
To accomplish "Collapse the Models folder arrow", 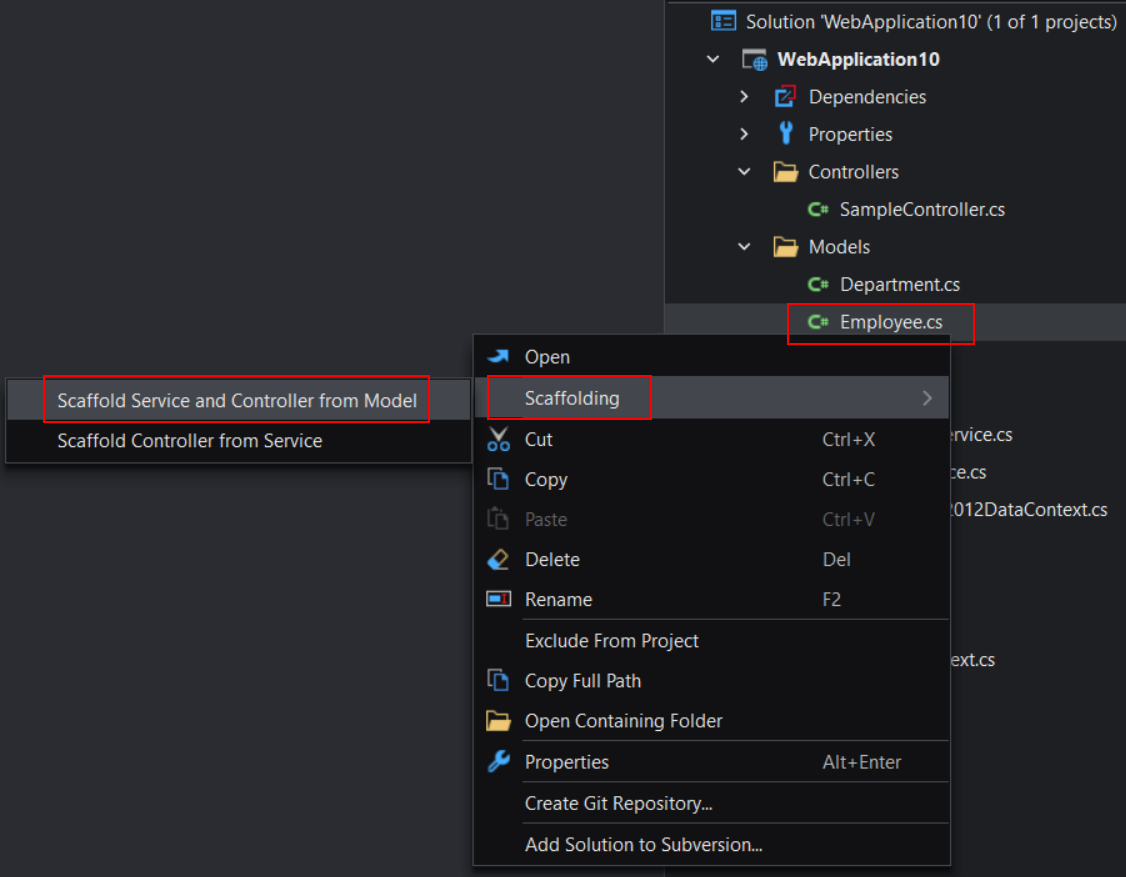I will (744, 247).
